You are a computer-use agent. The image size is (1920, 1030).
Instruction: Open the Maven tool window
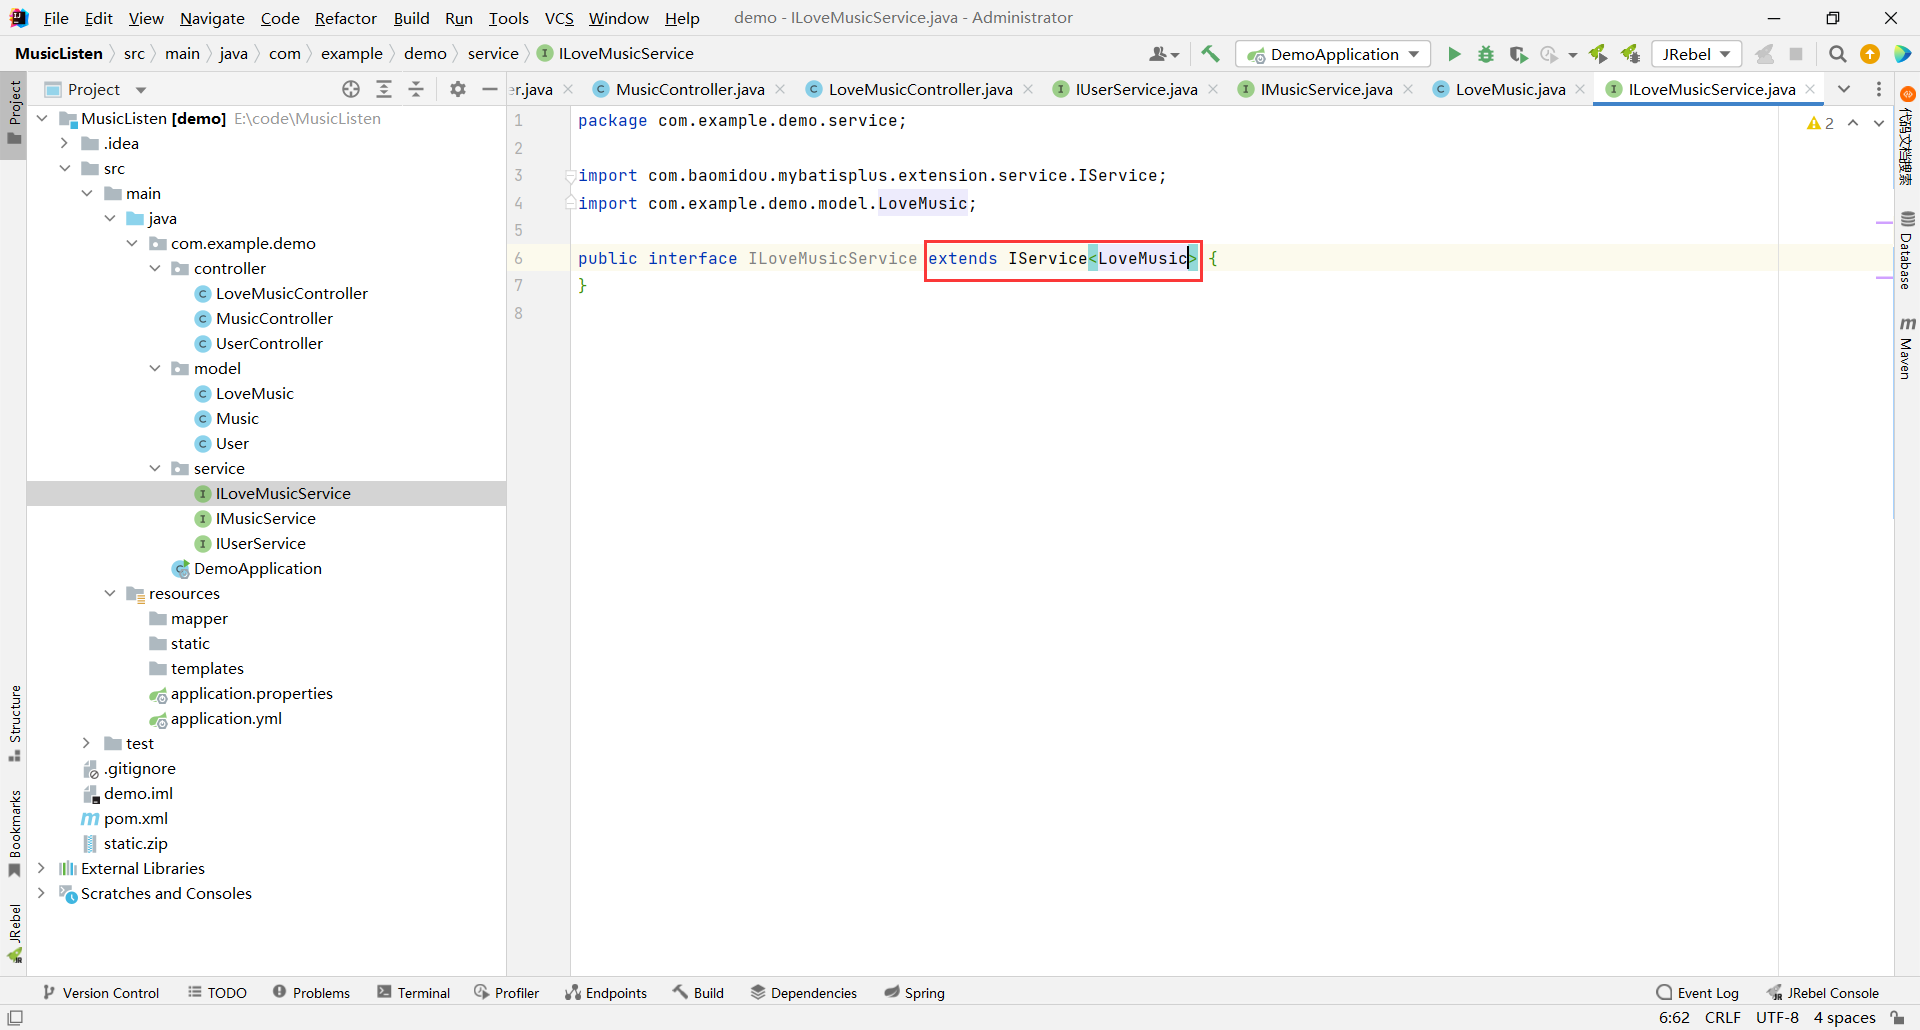[x=1907, y=348]
